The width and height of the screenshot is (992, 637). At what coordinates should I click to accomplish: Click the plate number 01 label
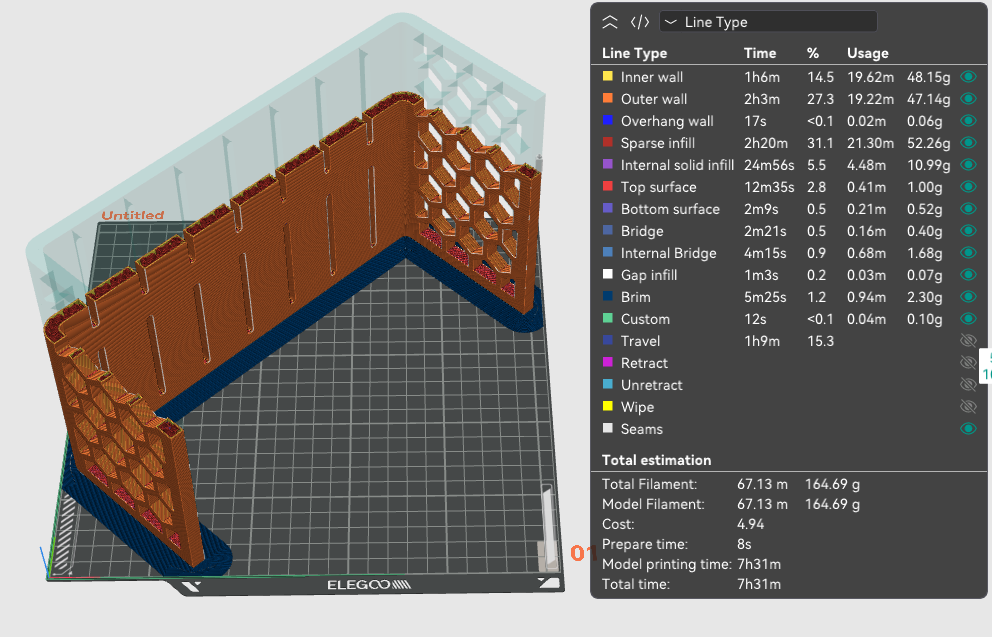583,553
